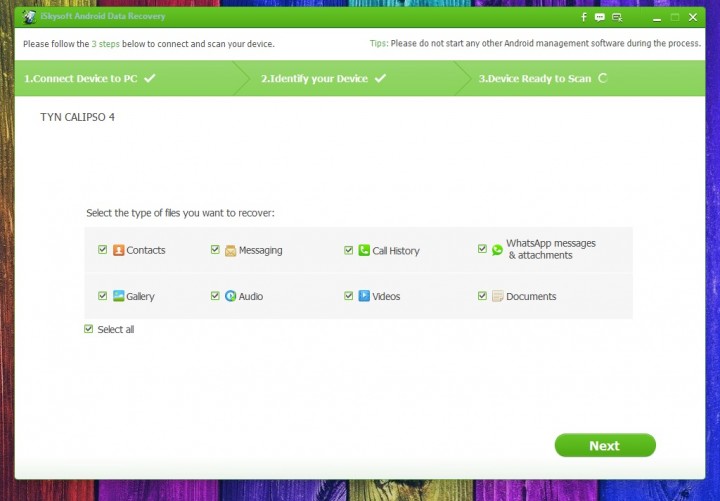The image size is (720, 501).
Task: Click the 'Select all' label text
Action: (116, 329)
